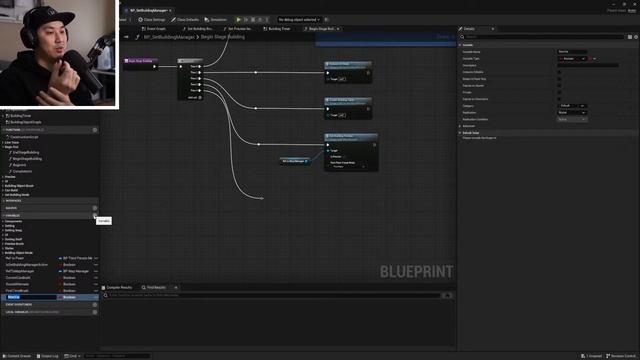The width and height of the screenshot is (640, 360).
Task: Click the green Play button
Action: pos(238,20)
